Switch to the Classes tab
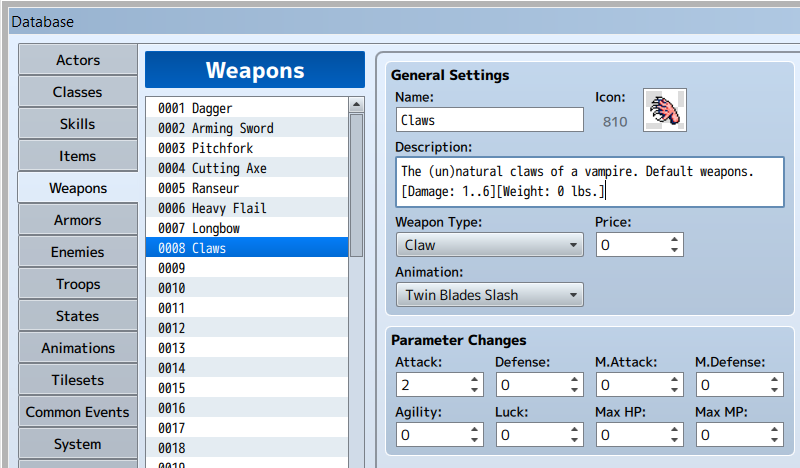Image resolution: width=800 pixels, height=468 pixels. coord(78,92)
